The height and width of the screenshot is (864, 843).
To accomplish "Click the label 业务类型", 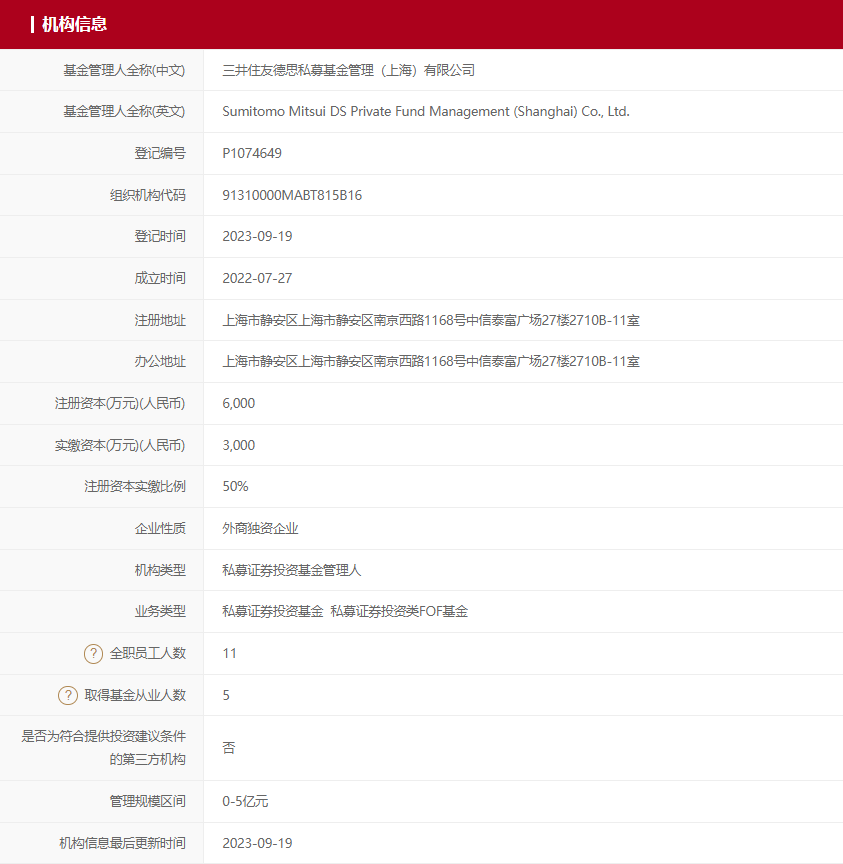I will (x=160, y=612).
